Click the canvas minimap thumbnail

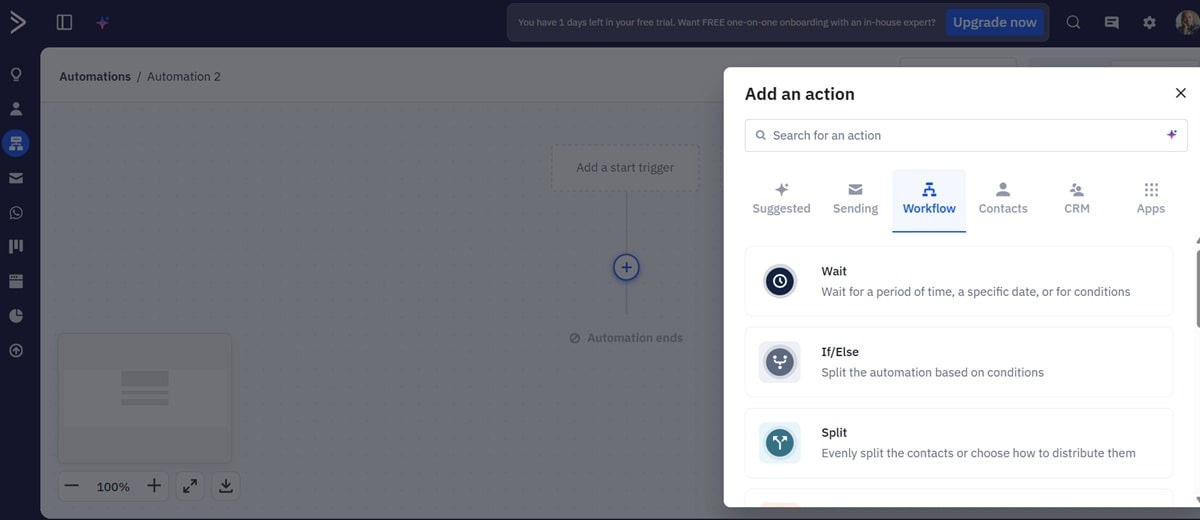(x=145, y=398)
